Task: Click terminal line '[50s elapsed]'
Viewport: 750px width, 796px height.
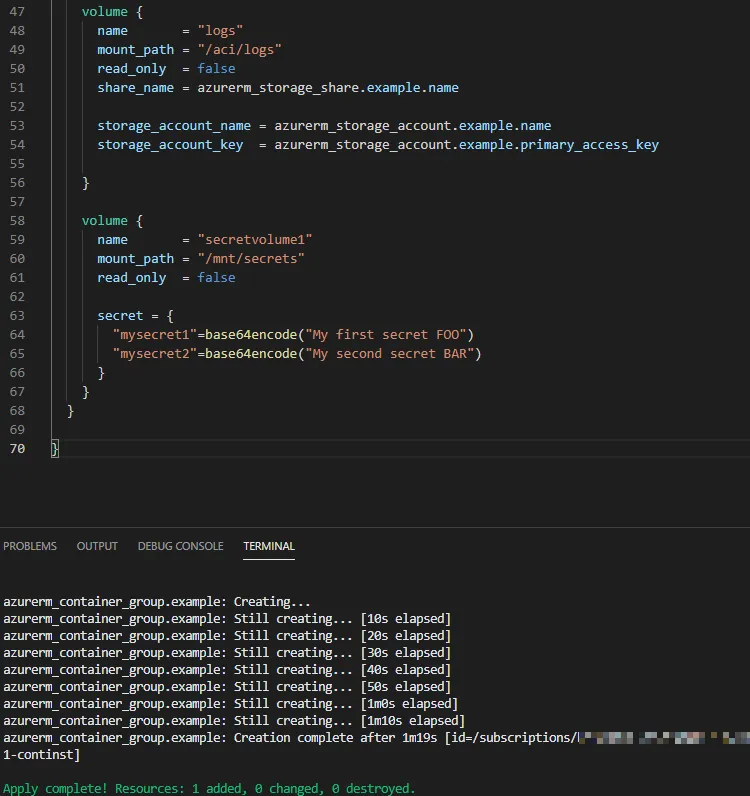Action: [227, 687]
